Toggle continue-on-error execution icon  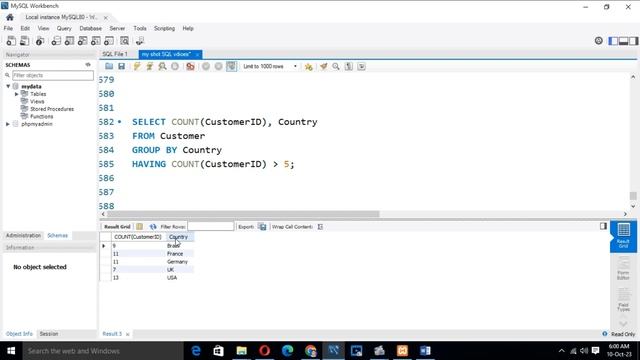click(190, 66)
